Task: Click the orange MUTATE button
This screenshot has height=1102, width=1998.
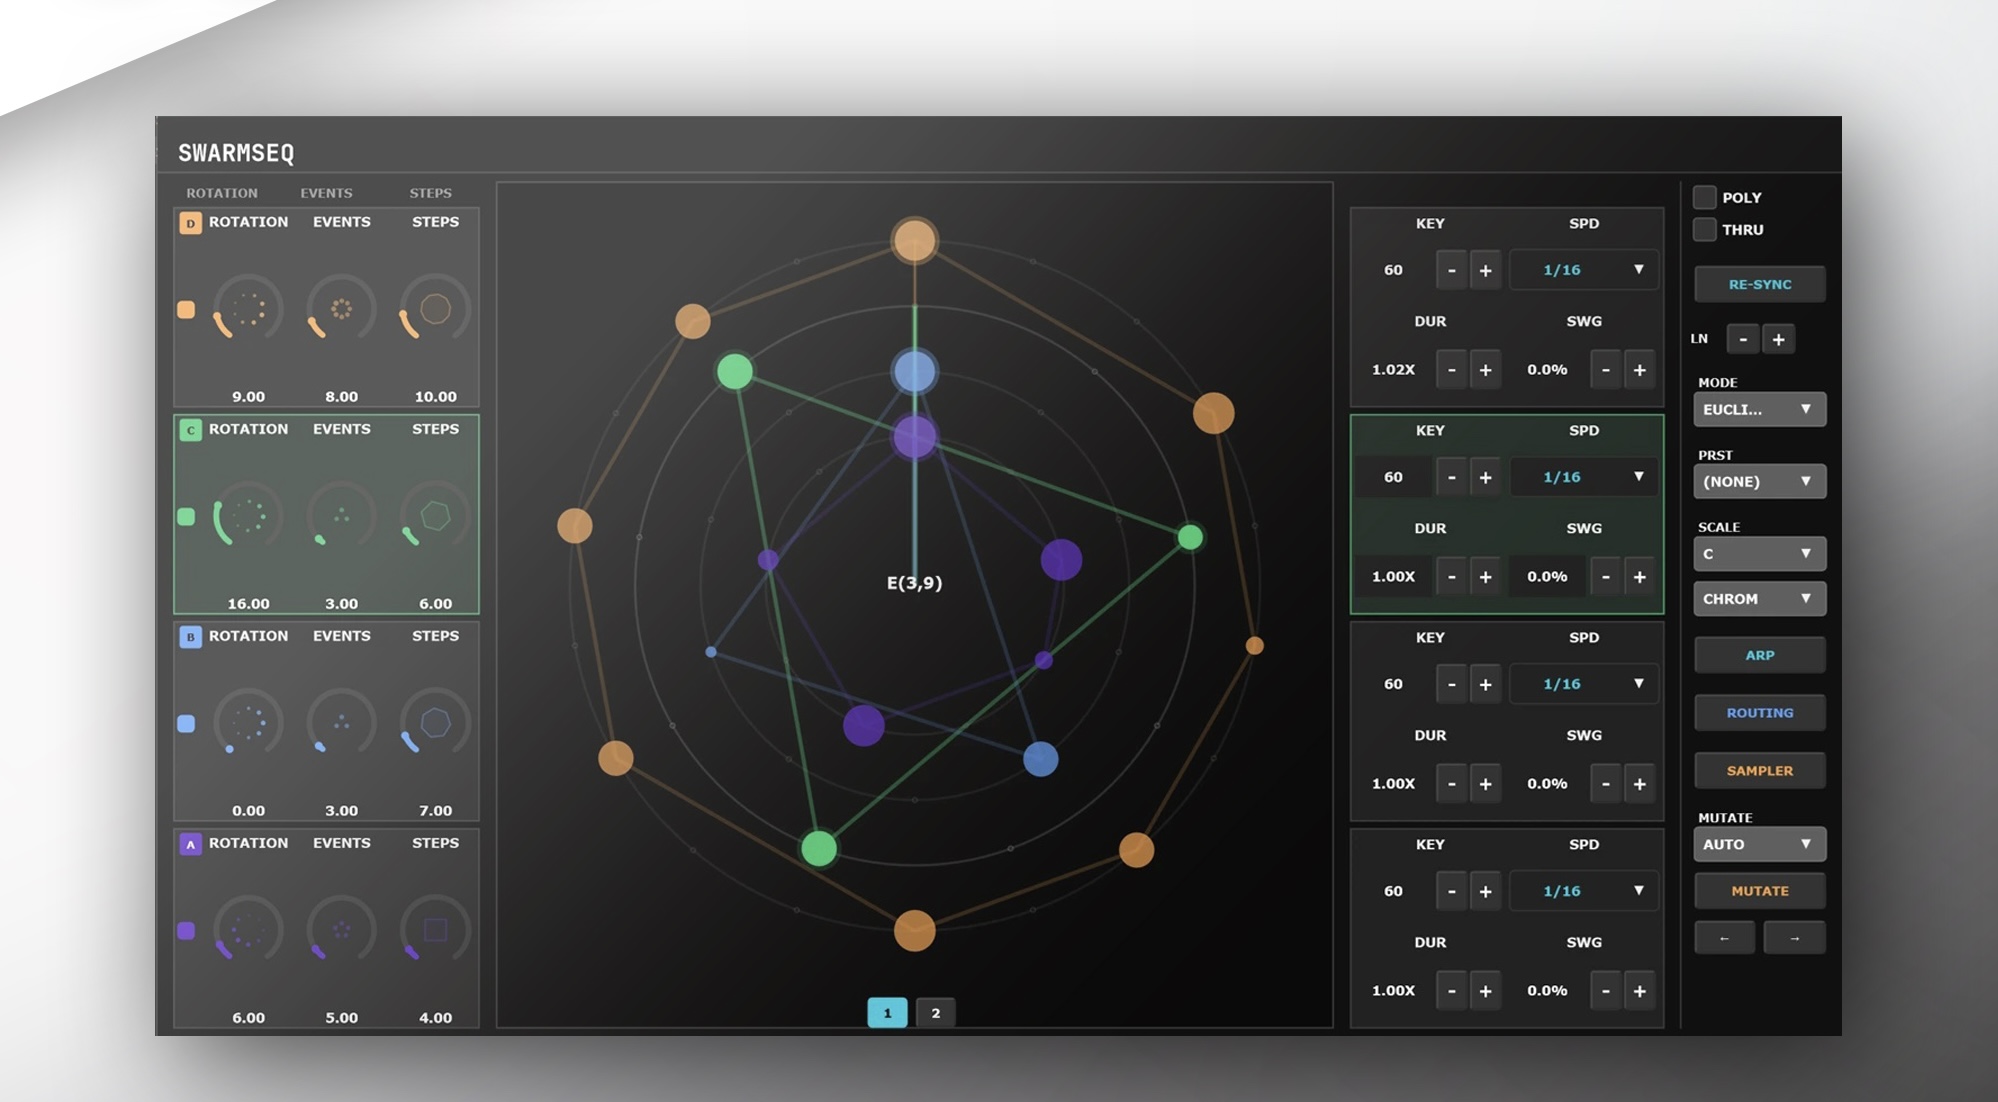Action: click(x=1759, y=891)
